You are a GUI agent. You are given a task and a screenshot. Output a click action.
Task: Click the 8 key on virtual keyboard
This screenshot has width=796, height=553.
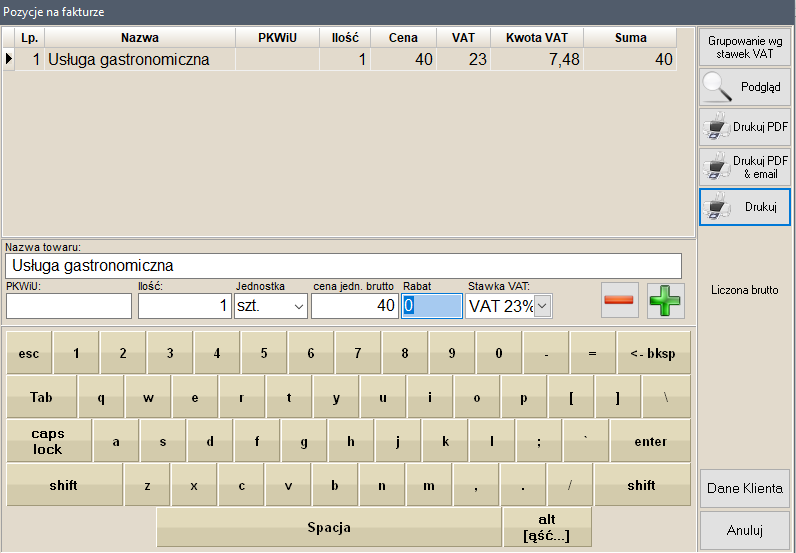click(405, 353)
